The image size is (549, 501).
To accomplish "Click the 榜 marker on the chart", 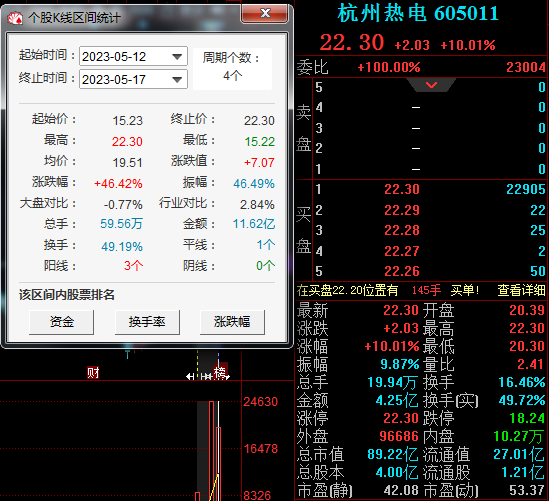I will click(x=221, y=373).
